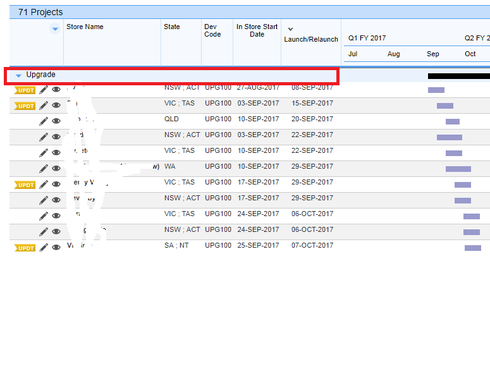The image size is (490, 388).
Task: Click UPDT badge on the 08-SEP-2017 row
Action: tap(25, 90)
